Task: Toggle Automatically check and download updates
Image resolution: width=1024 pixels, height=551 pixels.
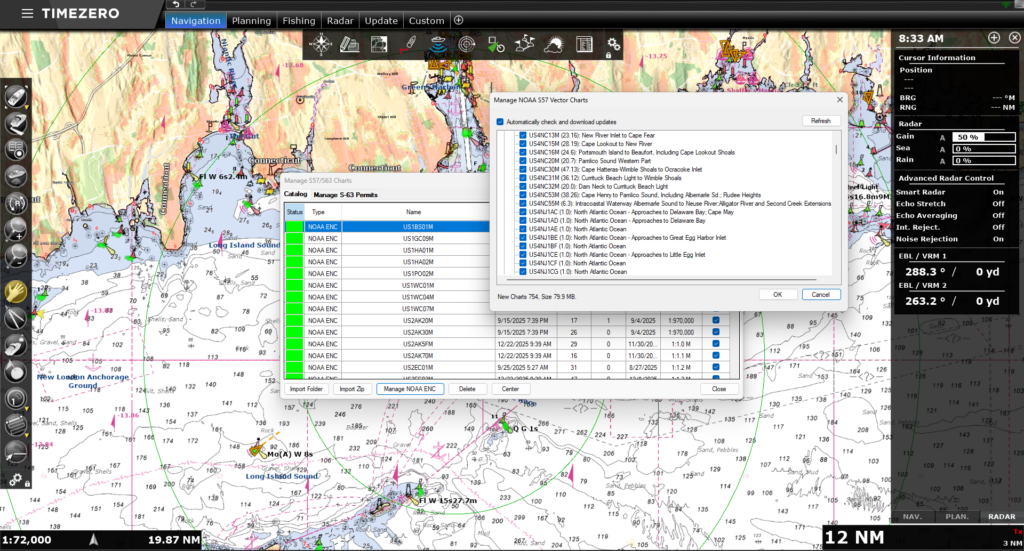Action: [502, 121]
